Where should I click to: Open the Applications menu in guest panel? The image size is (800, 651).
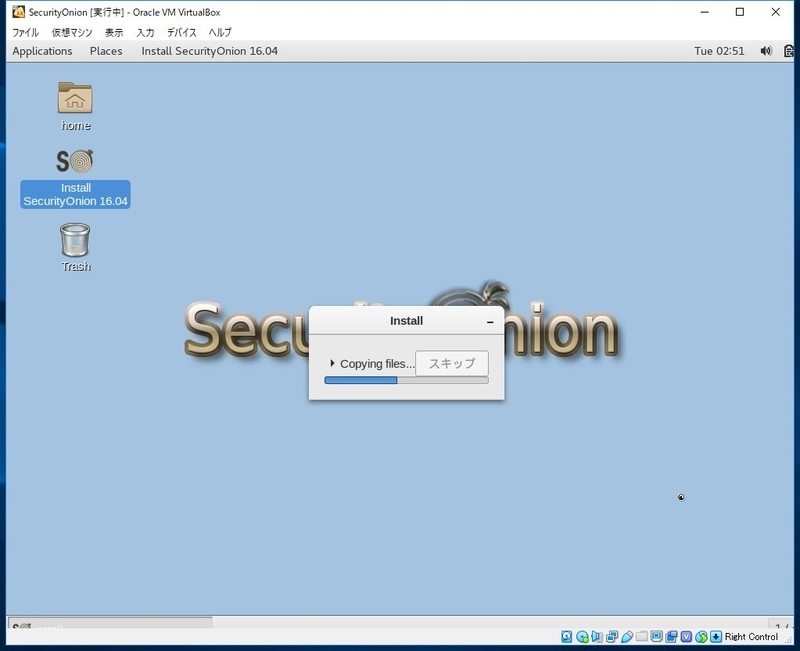click(42, 51)
